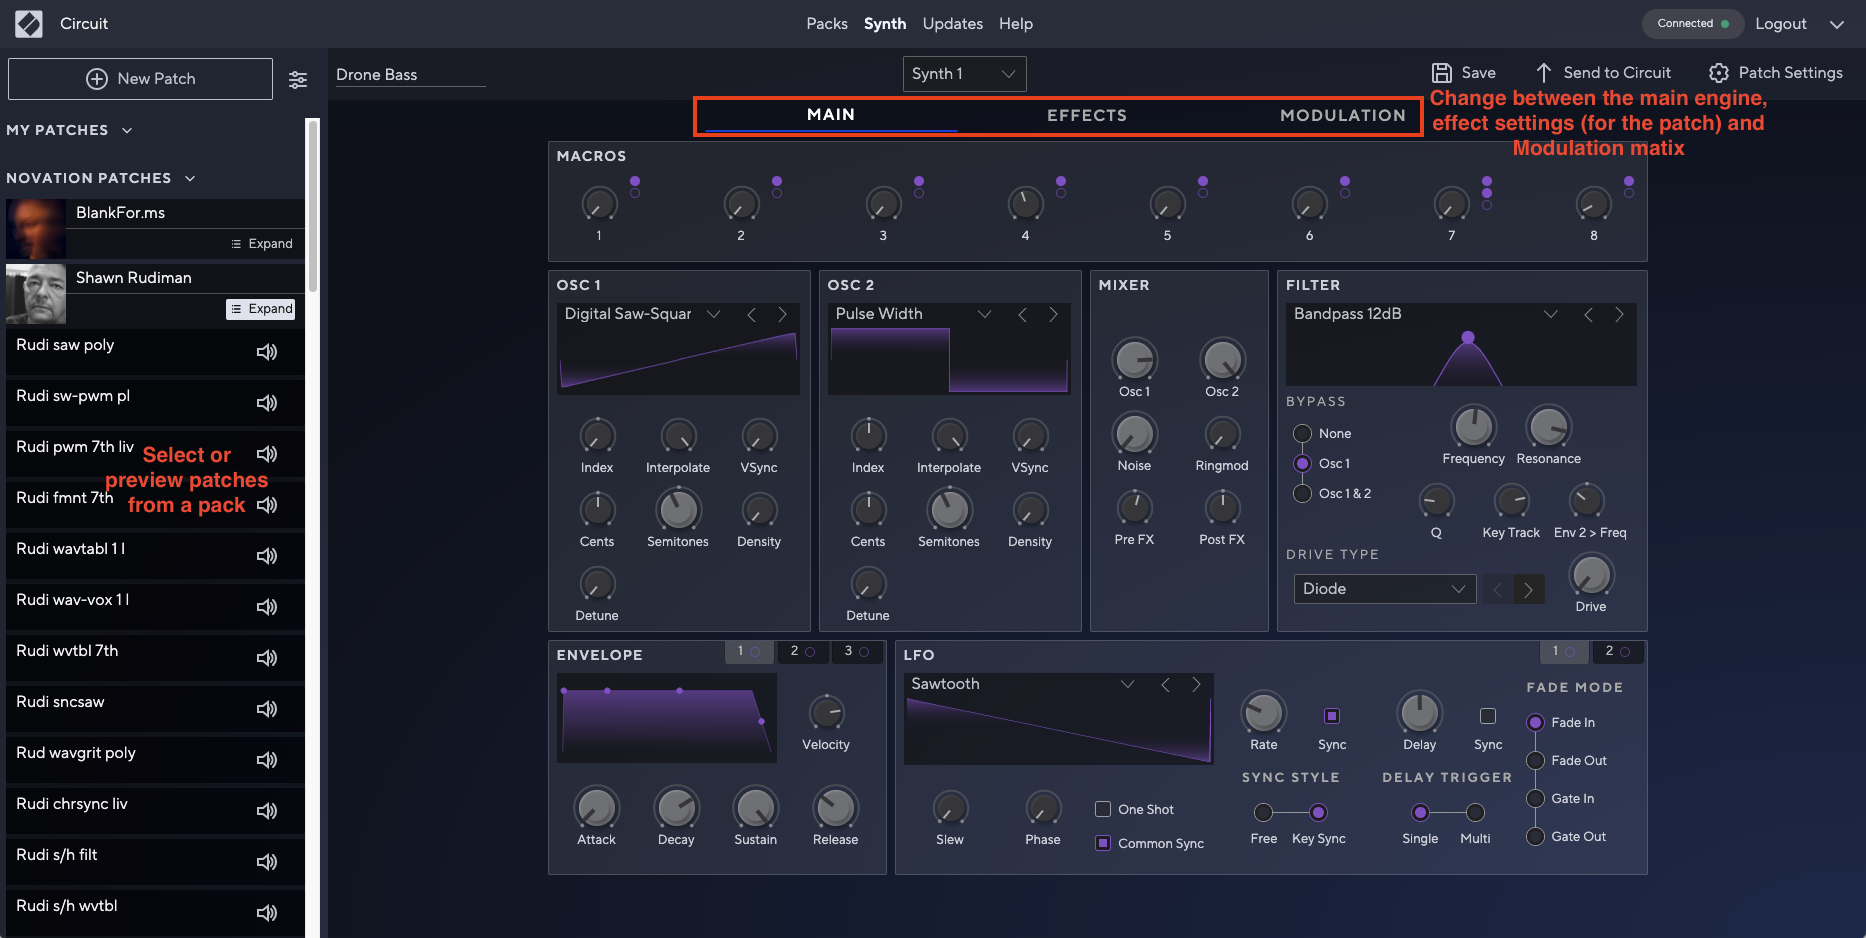Toggle Common Sync checkbox

[1103, 843]
